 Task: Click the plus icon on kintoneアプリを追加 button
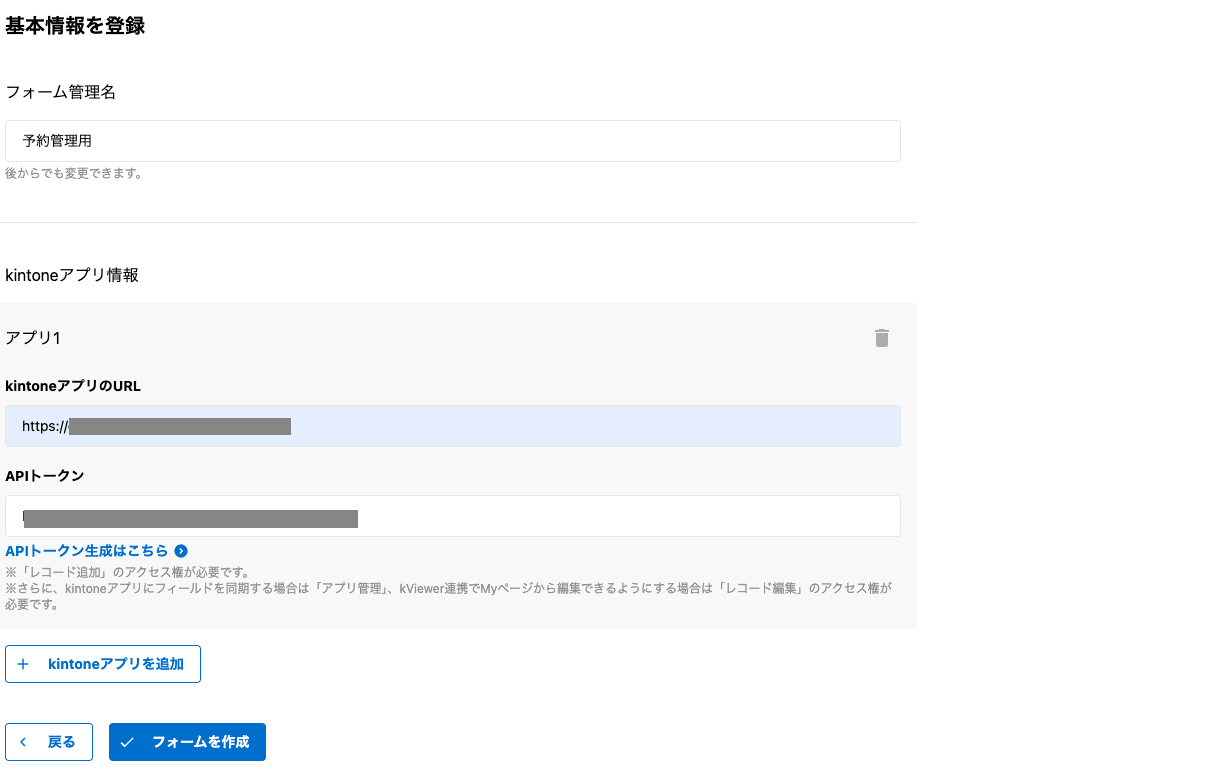click(x=24, y=663)
